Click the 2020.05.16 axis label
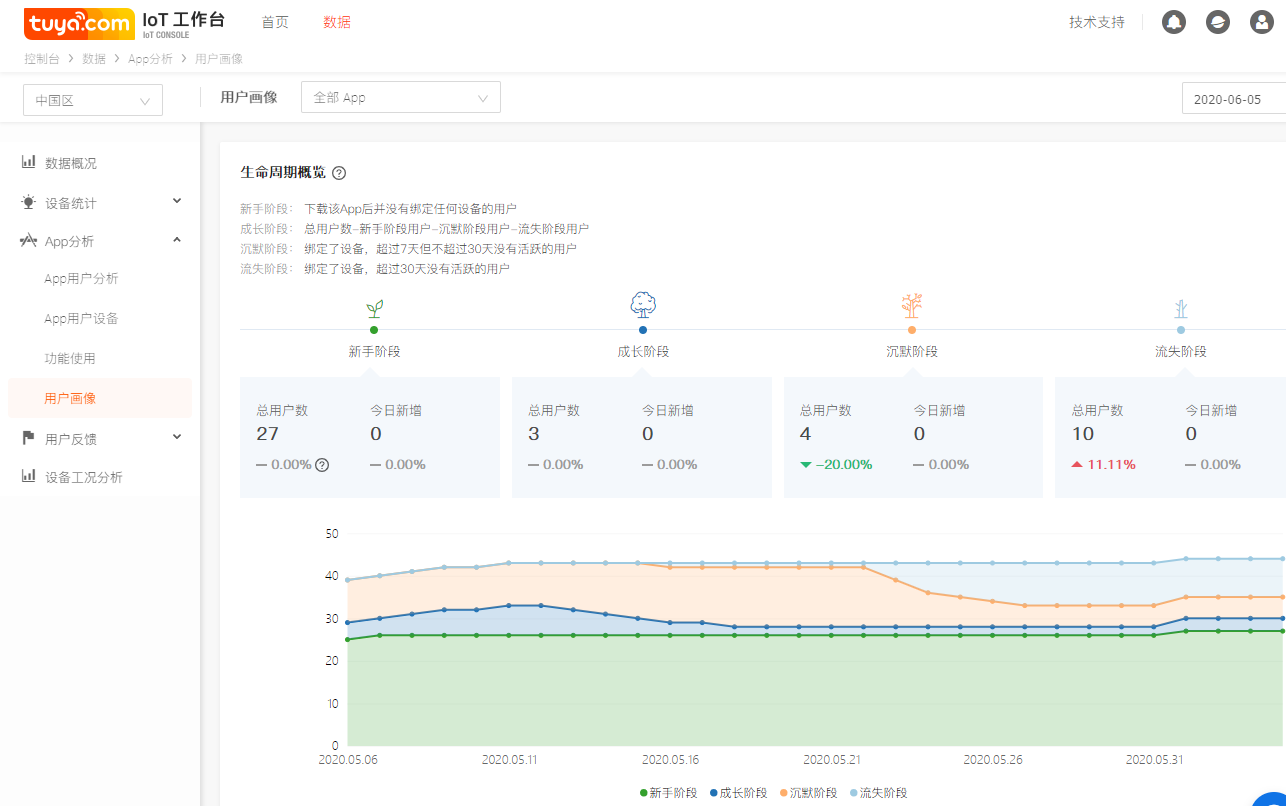 pyautogui.click(x=670, y=760)
